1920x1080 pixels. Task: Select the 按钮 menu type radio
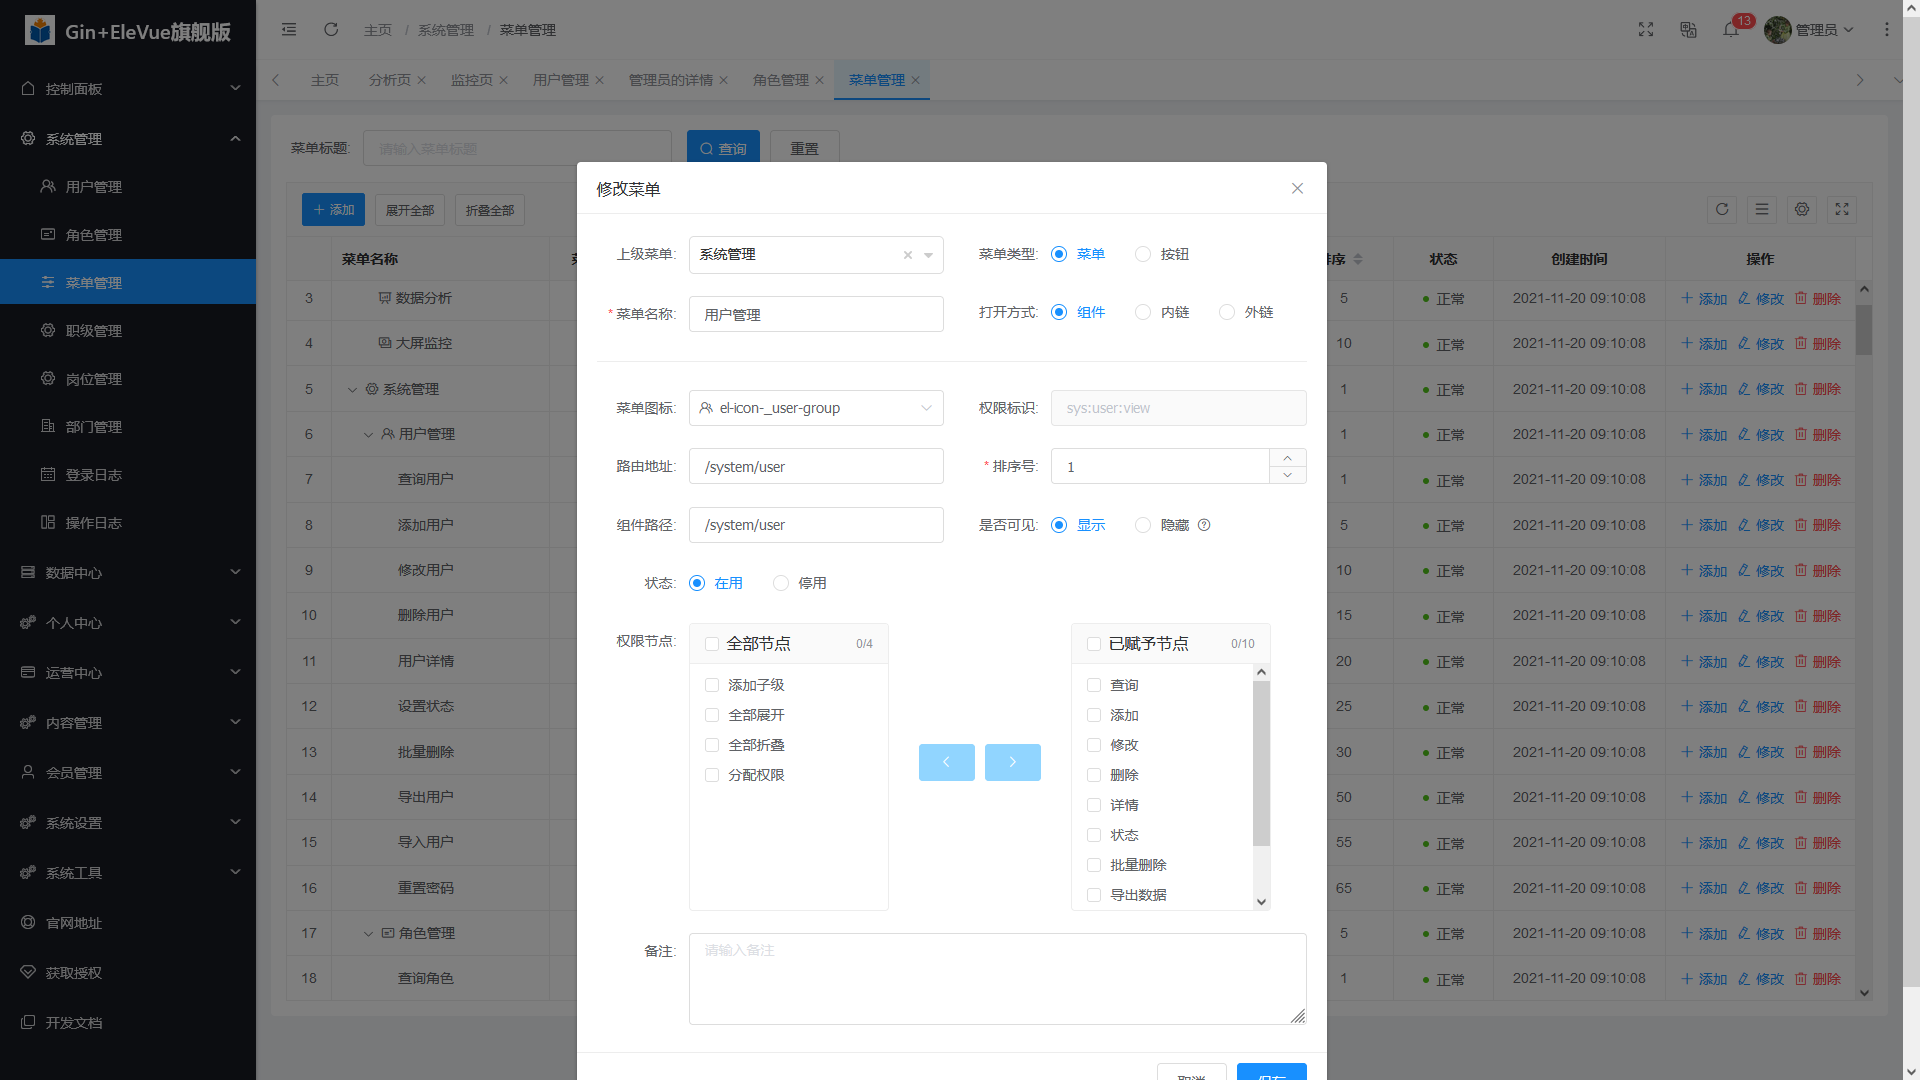pos(1143,254)
